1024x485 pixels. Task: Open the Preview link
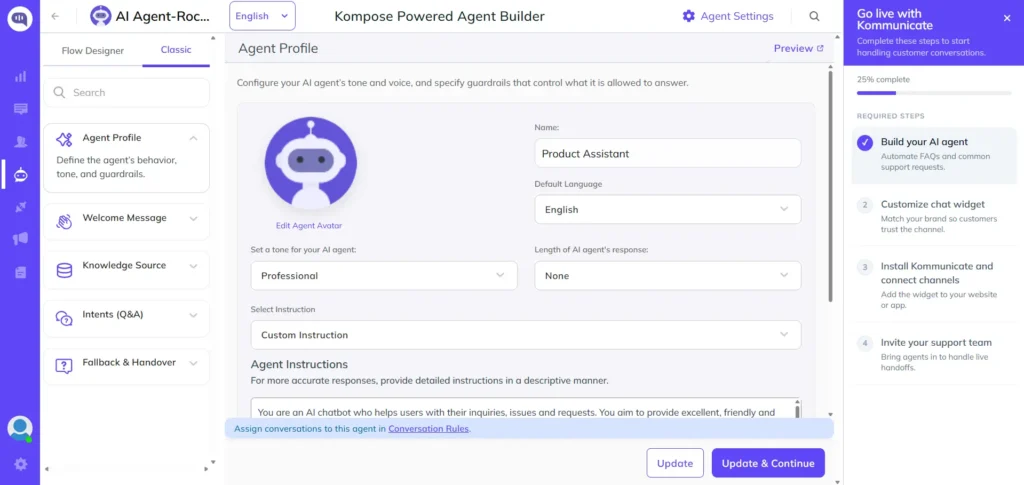(798, 48)
